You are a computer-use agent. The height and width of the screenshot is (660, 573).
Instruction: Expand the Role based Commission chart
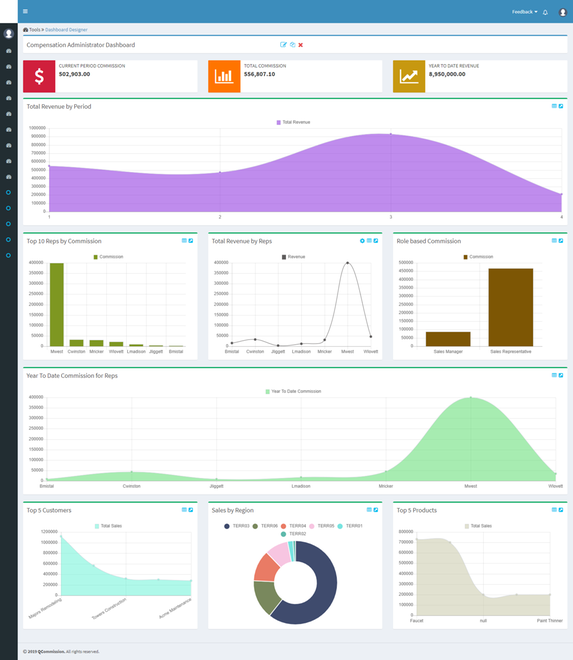coord(561,241)
